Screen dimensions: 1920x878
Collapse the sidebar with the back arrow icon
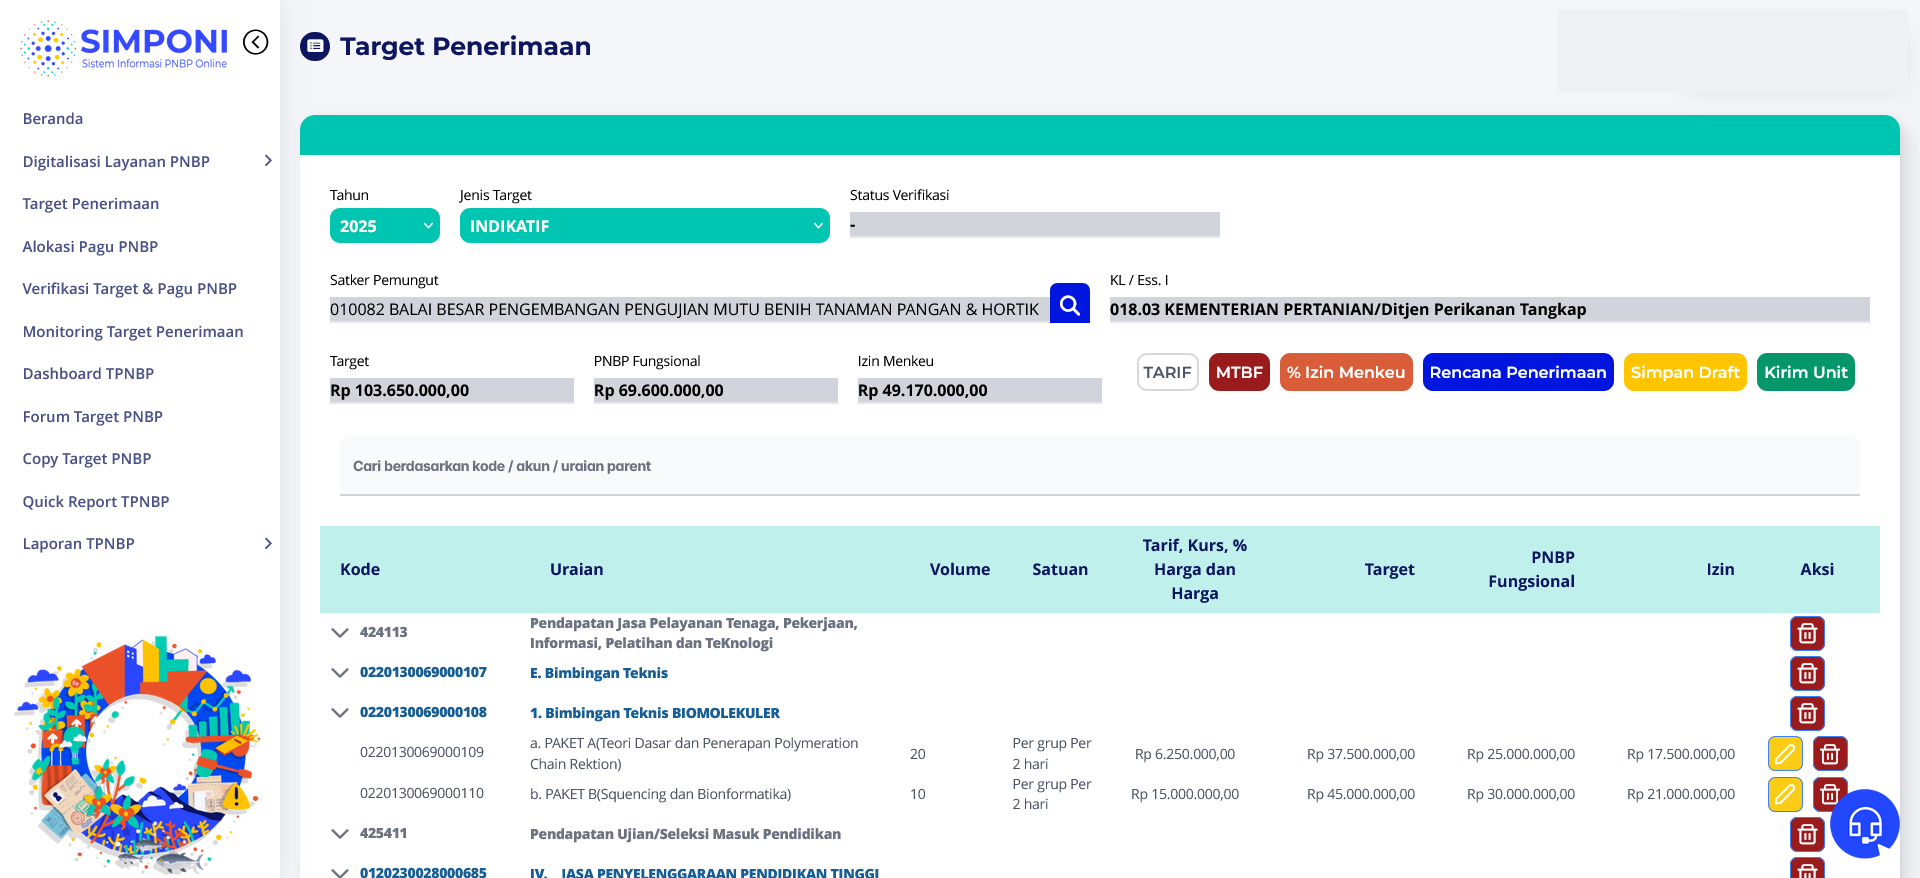click(256, 42)
